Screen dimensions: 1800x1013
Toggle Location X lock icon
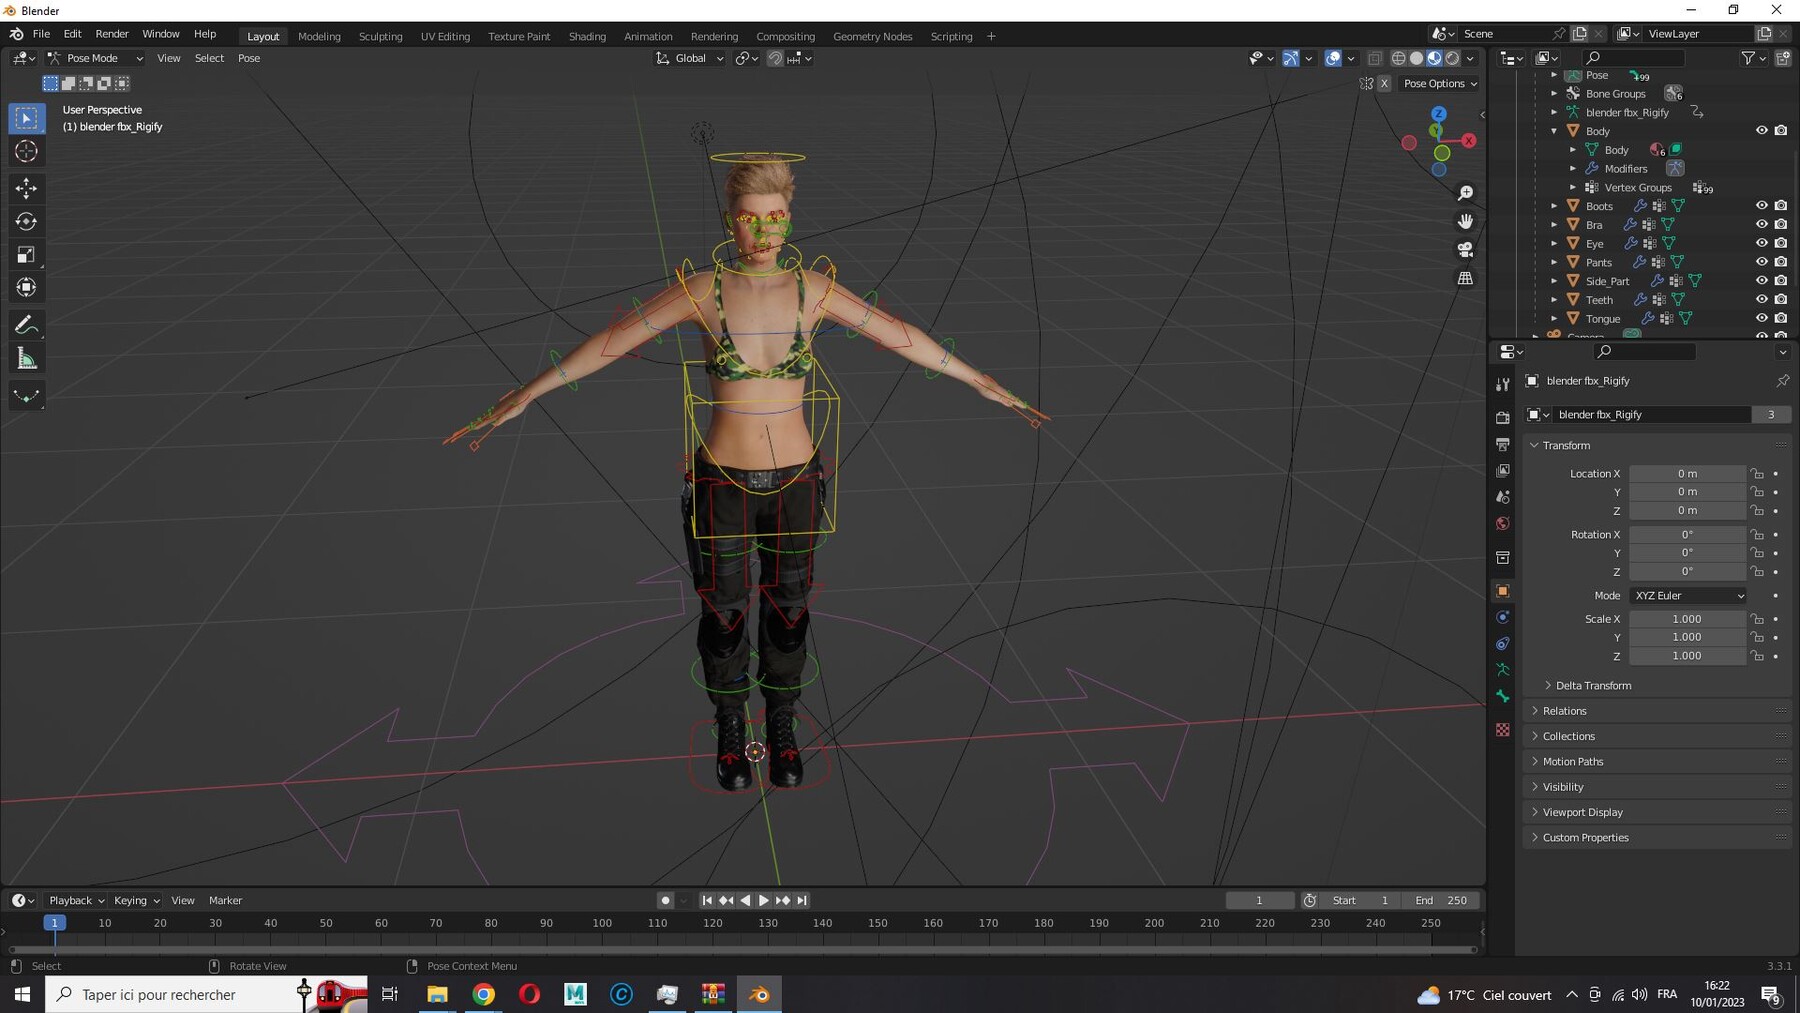coord(1757,474)
